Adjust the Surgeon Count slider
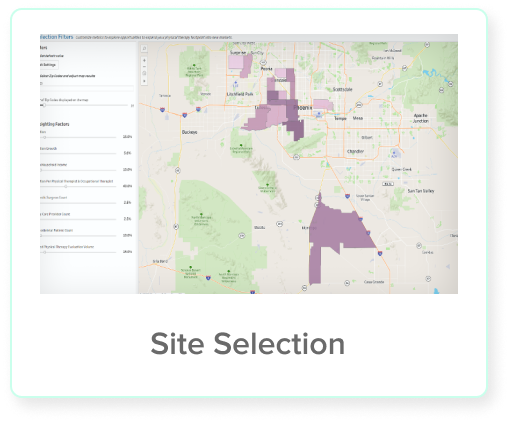 coord(78,203)
